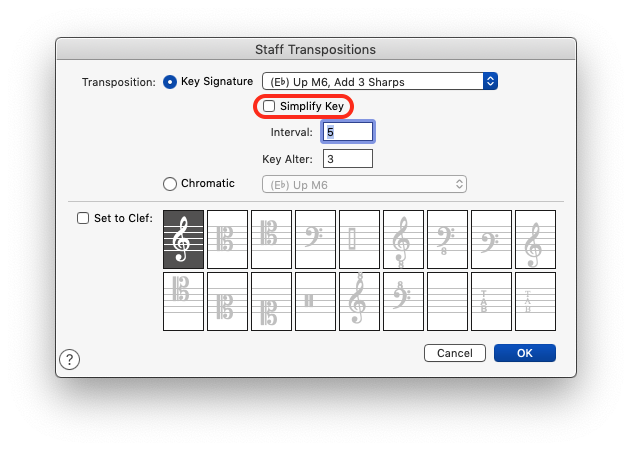632x451 pixels.
Task: Check the Set to Clef option
Action: [84, 218]
